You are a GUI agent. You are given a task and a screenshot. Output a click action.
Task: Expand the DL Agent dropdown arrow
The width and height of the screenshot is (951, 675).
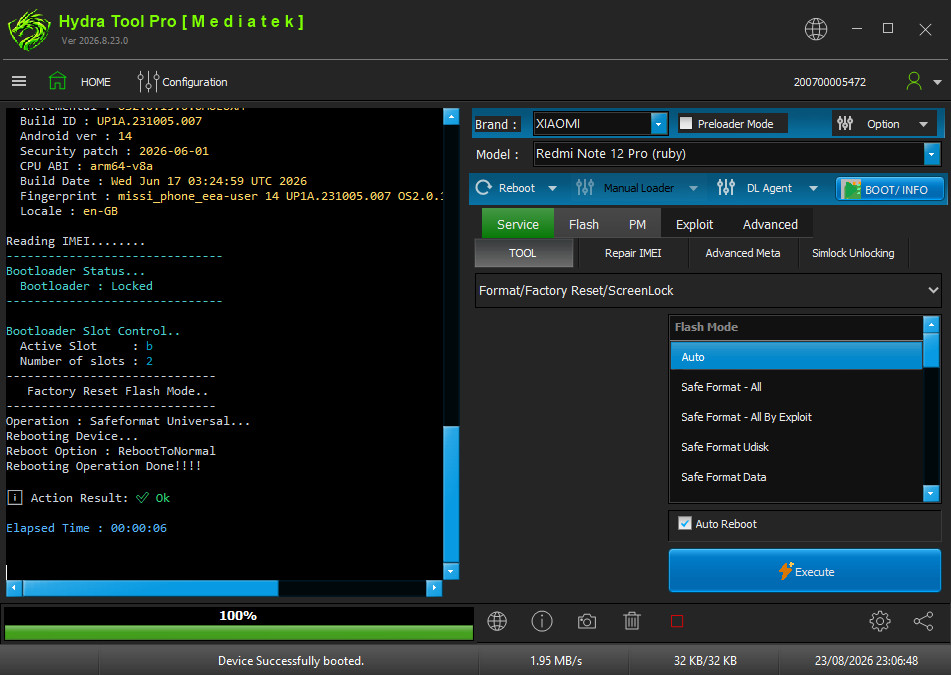(813, 189)
